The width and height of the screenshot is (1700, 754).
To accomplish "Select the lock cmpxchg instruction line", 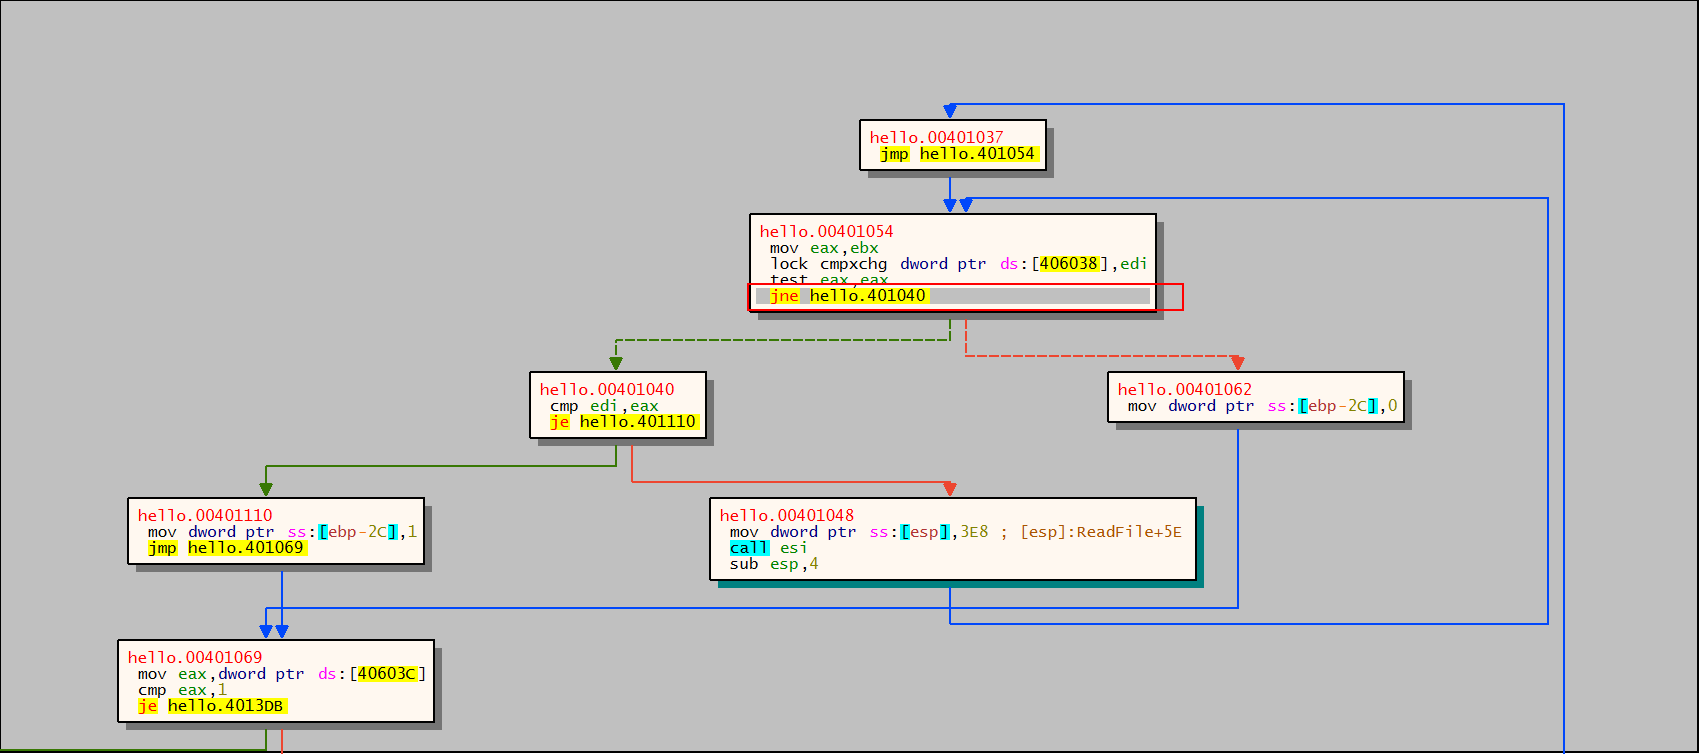I will 958,264.
